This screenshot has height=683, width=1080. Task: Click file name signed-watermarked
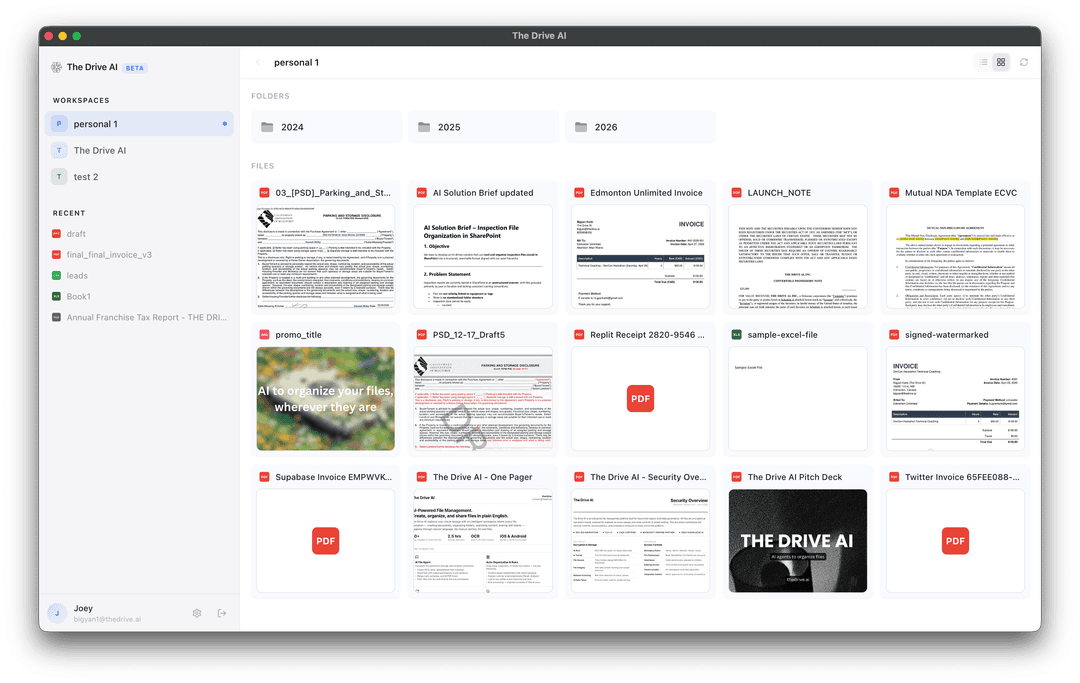pos(946,335)
